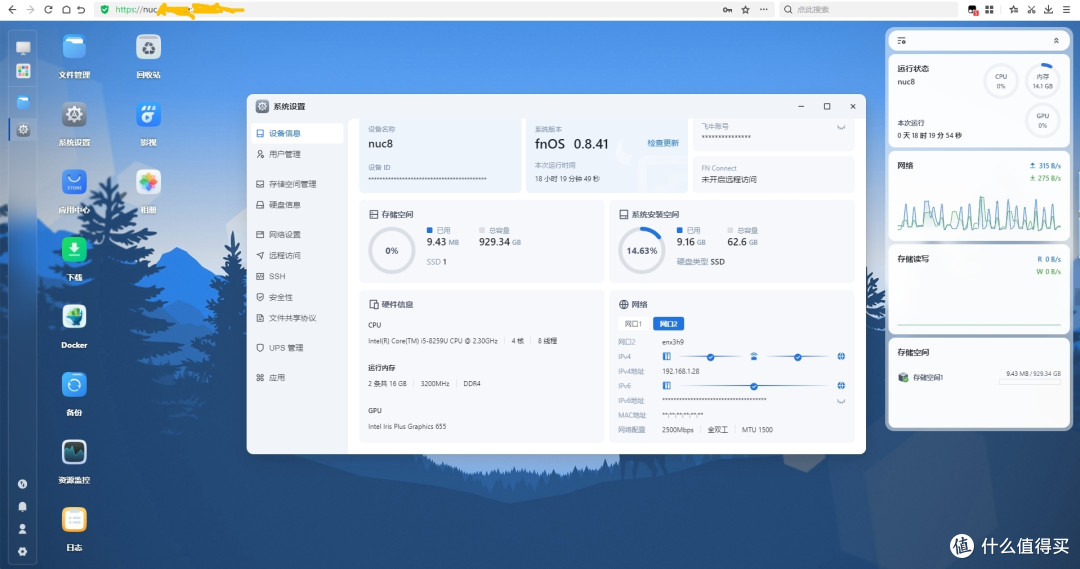This screenshot has height=569, width=1080.
Task: Click the 内存 14.1 GB gauge in widget
Action: pyautogui.click(x=1043, y=81)
